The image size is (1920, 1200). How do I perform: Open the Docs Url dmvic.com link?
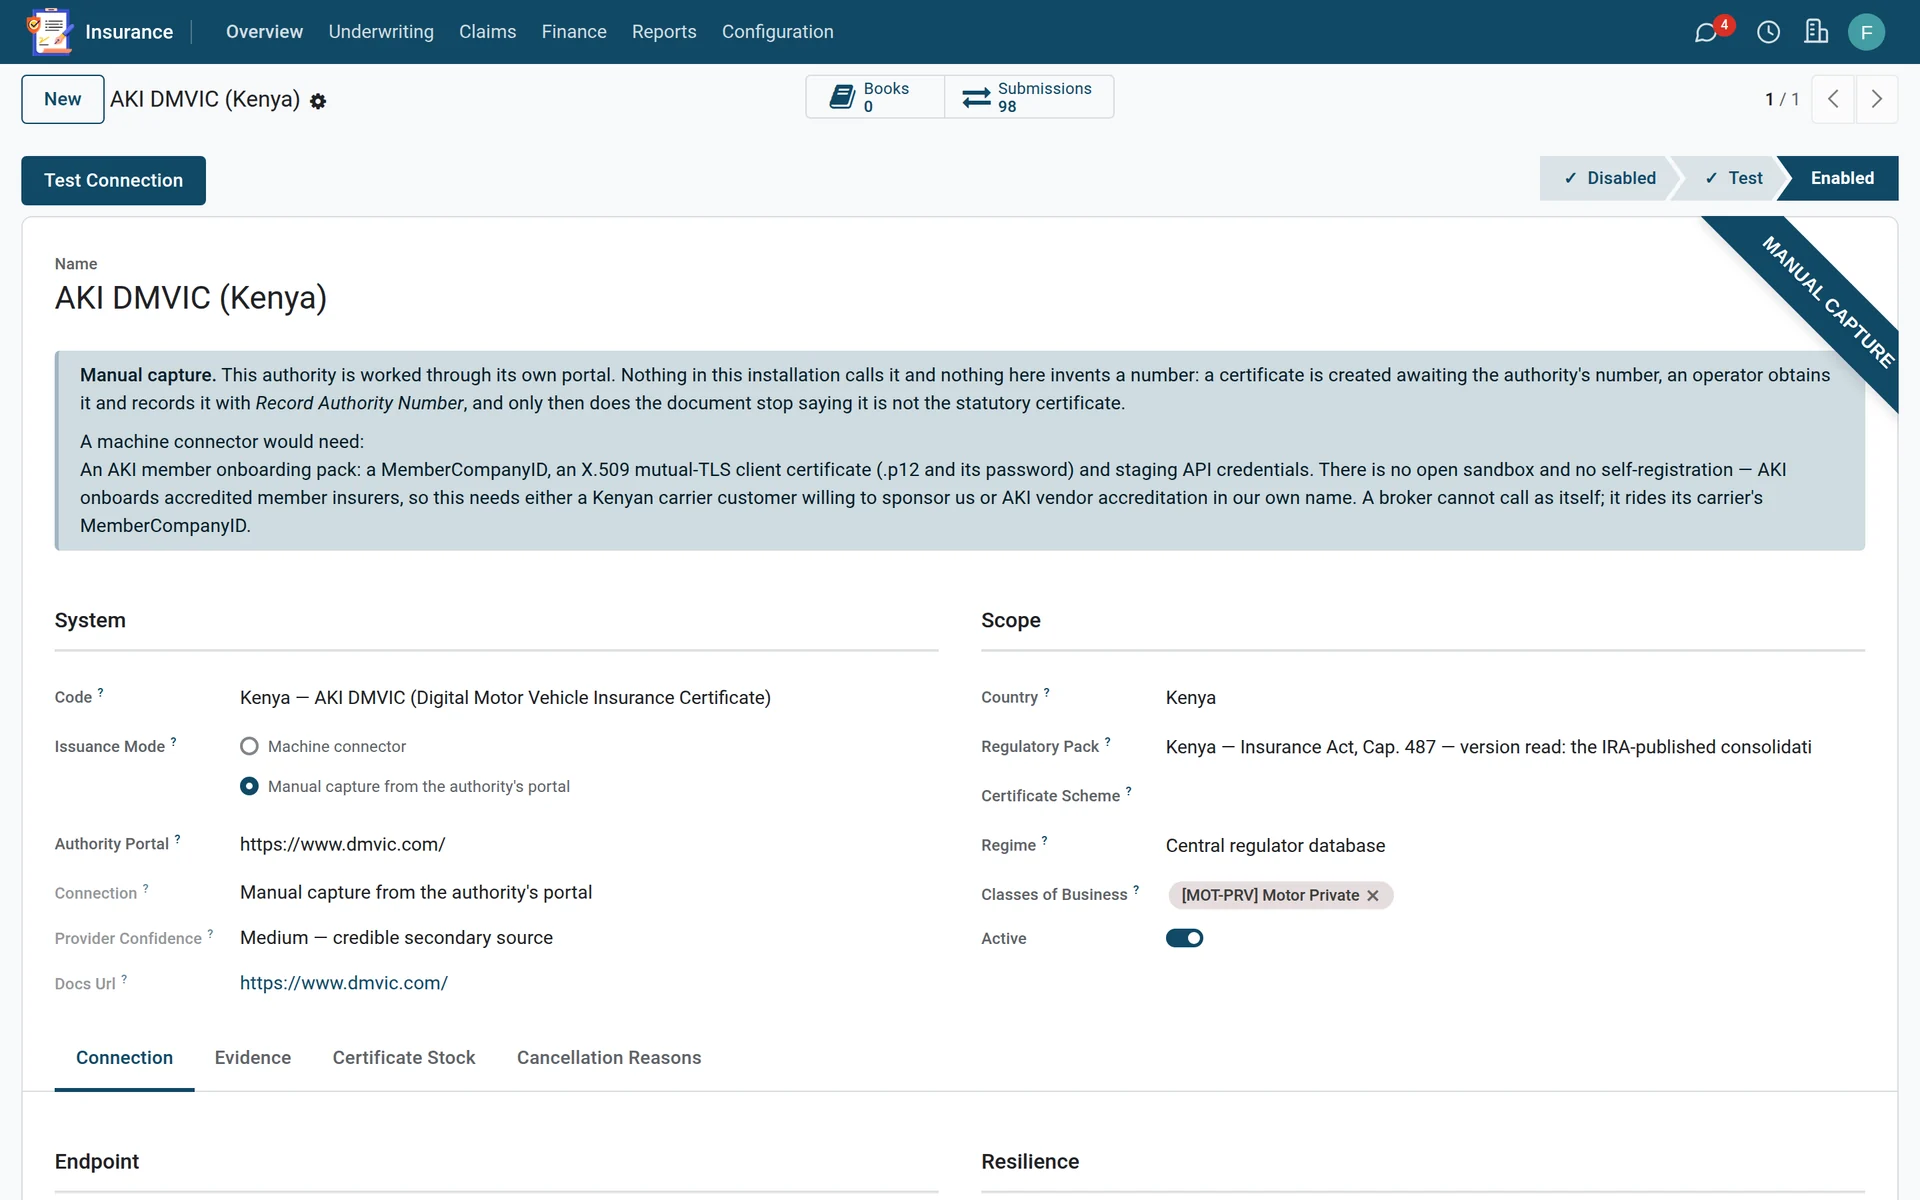click(x=344, y=983)
